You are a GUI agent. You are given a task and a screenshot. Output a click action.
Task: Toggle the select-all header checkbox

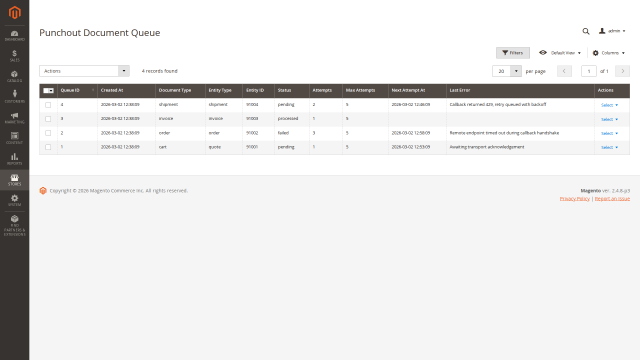[x=48, y=91]
